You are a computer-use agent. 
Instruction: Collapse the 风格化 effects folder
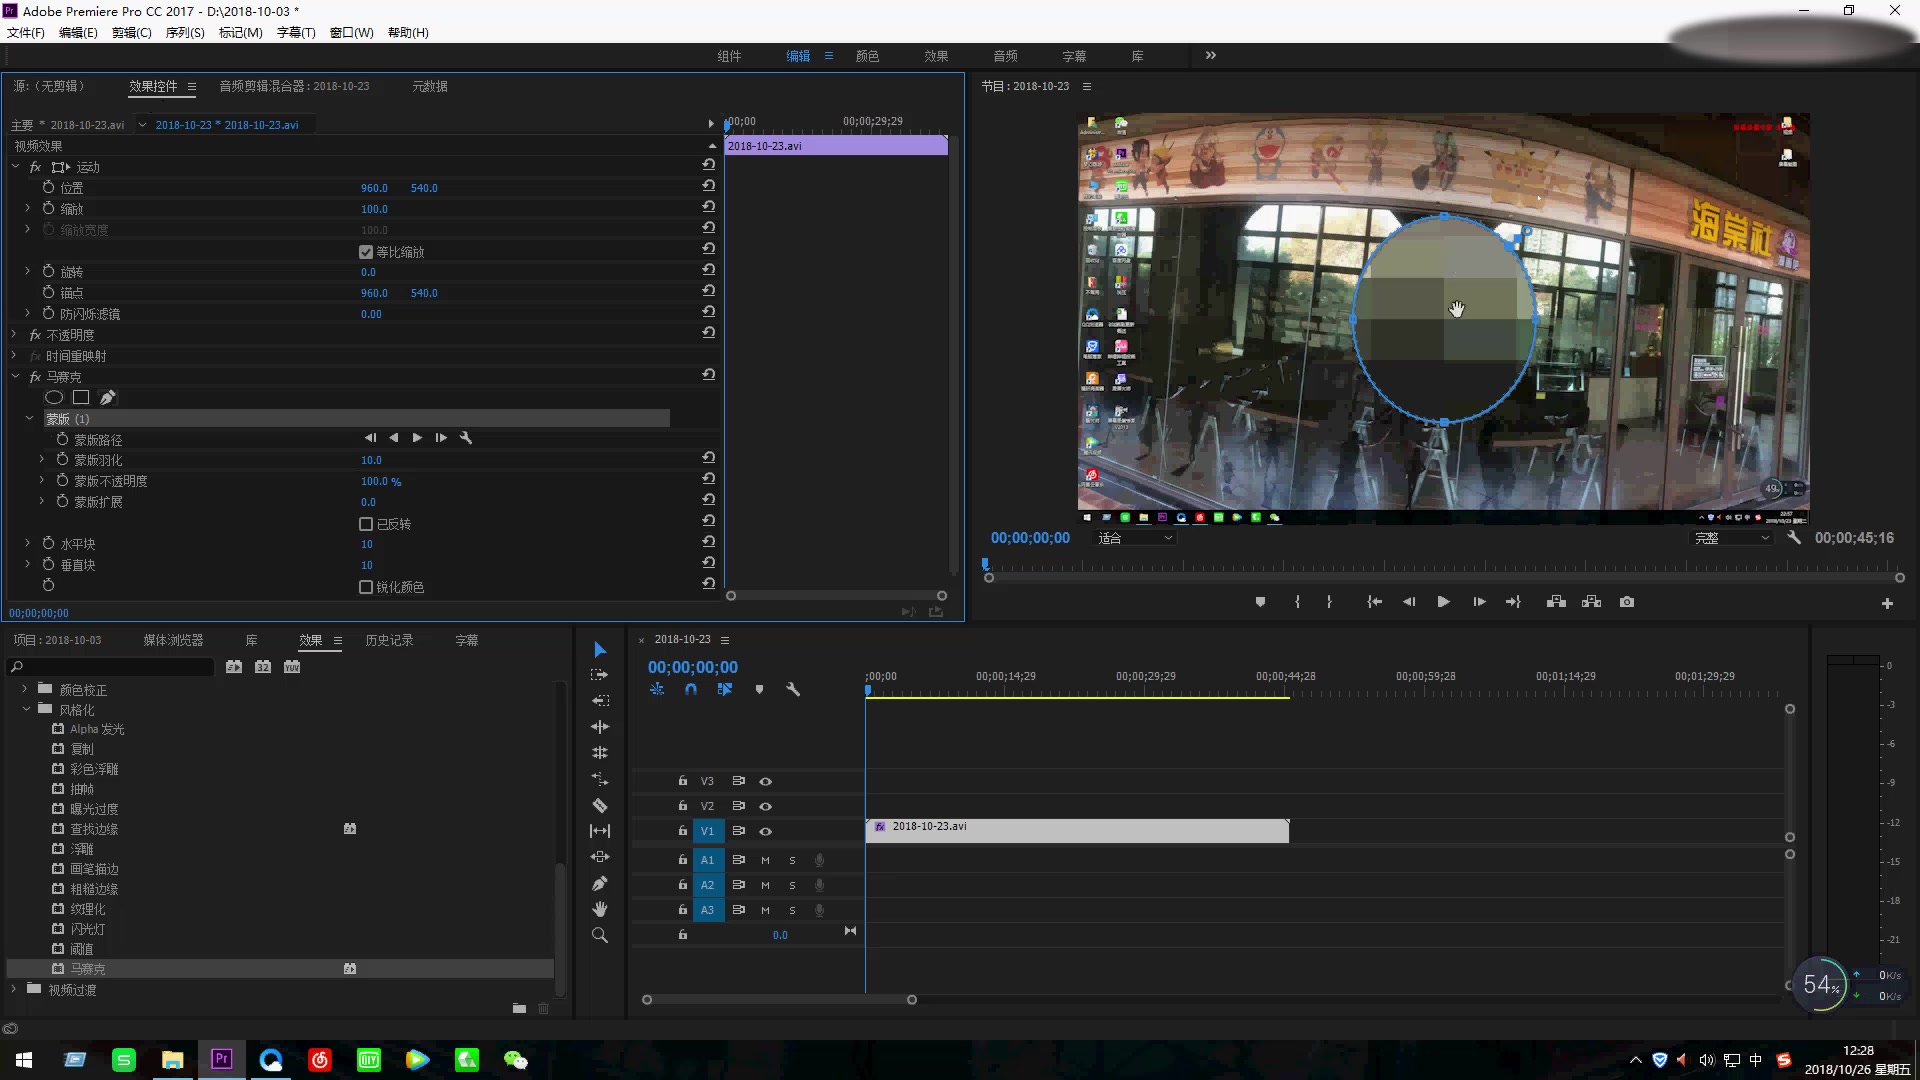pyautogui.click(x=26, y=709)
